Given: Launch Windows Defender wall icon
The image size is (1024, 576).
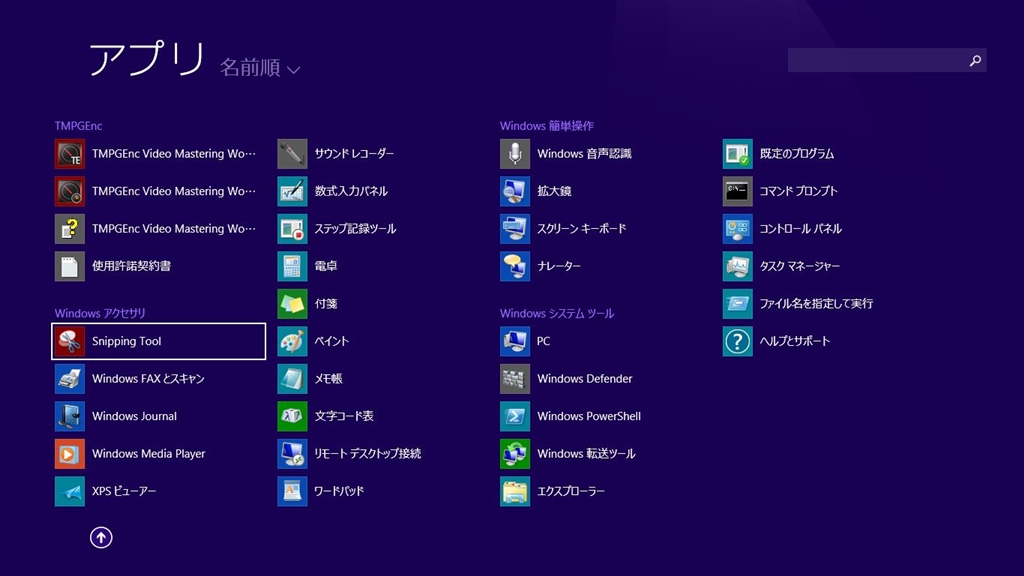Looking at the screenshot, I should point(515,379).
